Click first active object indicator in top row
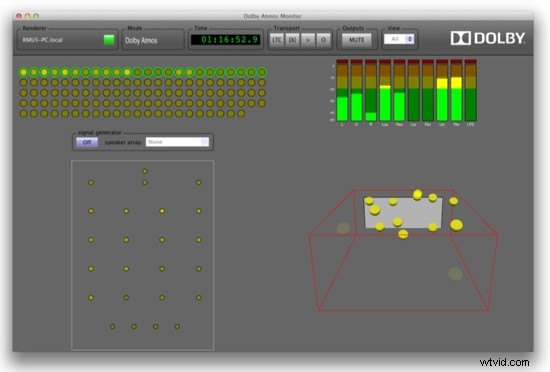 [x=24, y=72]
